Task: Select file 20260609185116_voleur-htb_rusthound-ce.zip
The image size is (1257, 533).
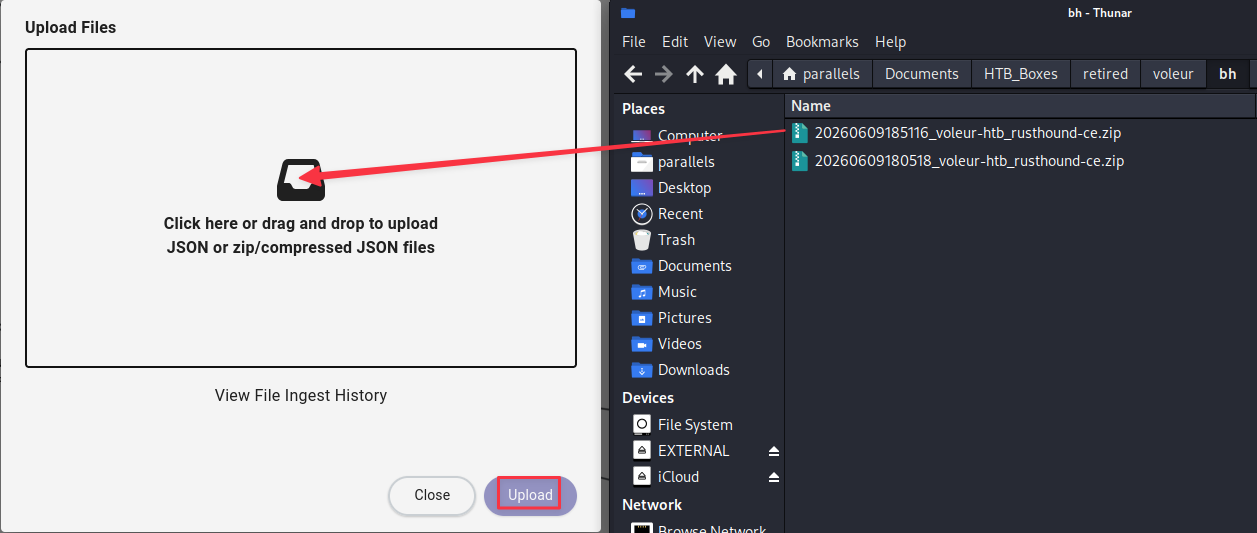Action: pyautogui.click(x=969, y=133)
